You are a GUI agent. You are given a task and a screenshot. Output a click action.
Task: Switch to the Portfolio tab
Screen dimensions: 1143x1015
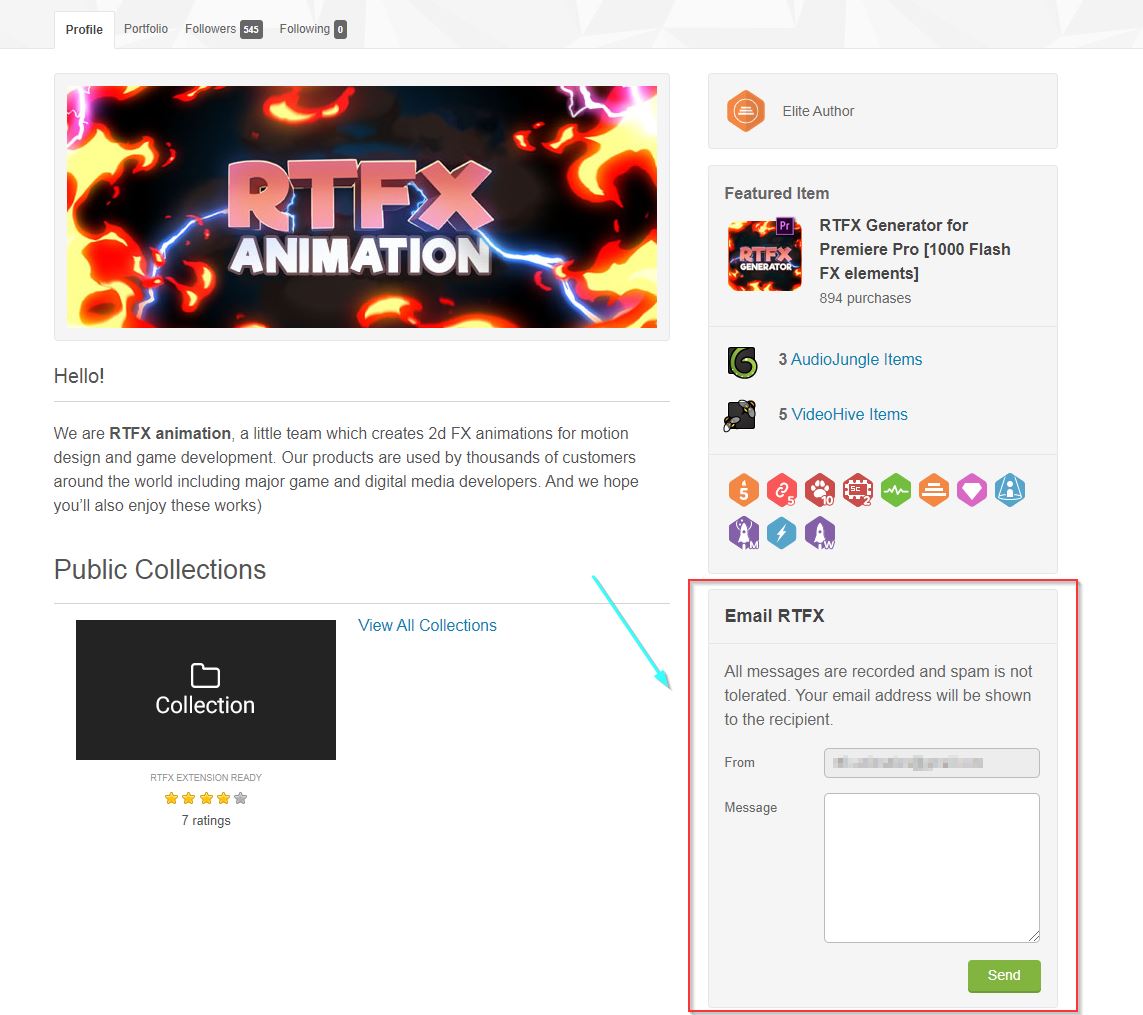point(146,29)
